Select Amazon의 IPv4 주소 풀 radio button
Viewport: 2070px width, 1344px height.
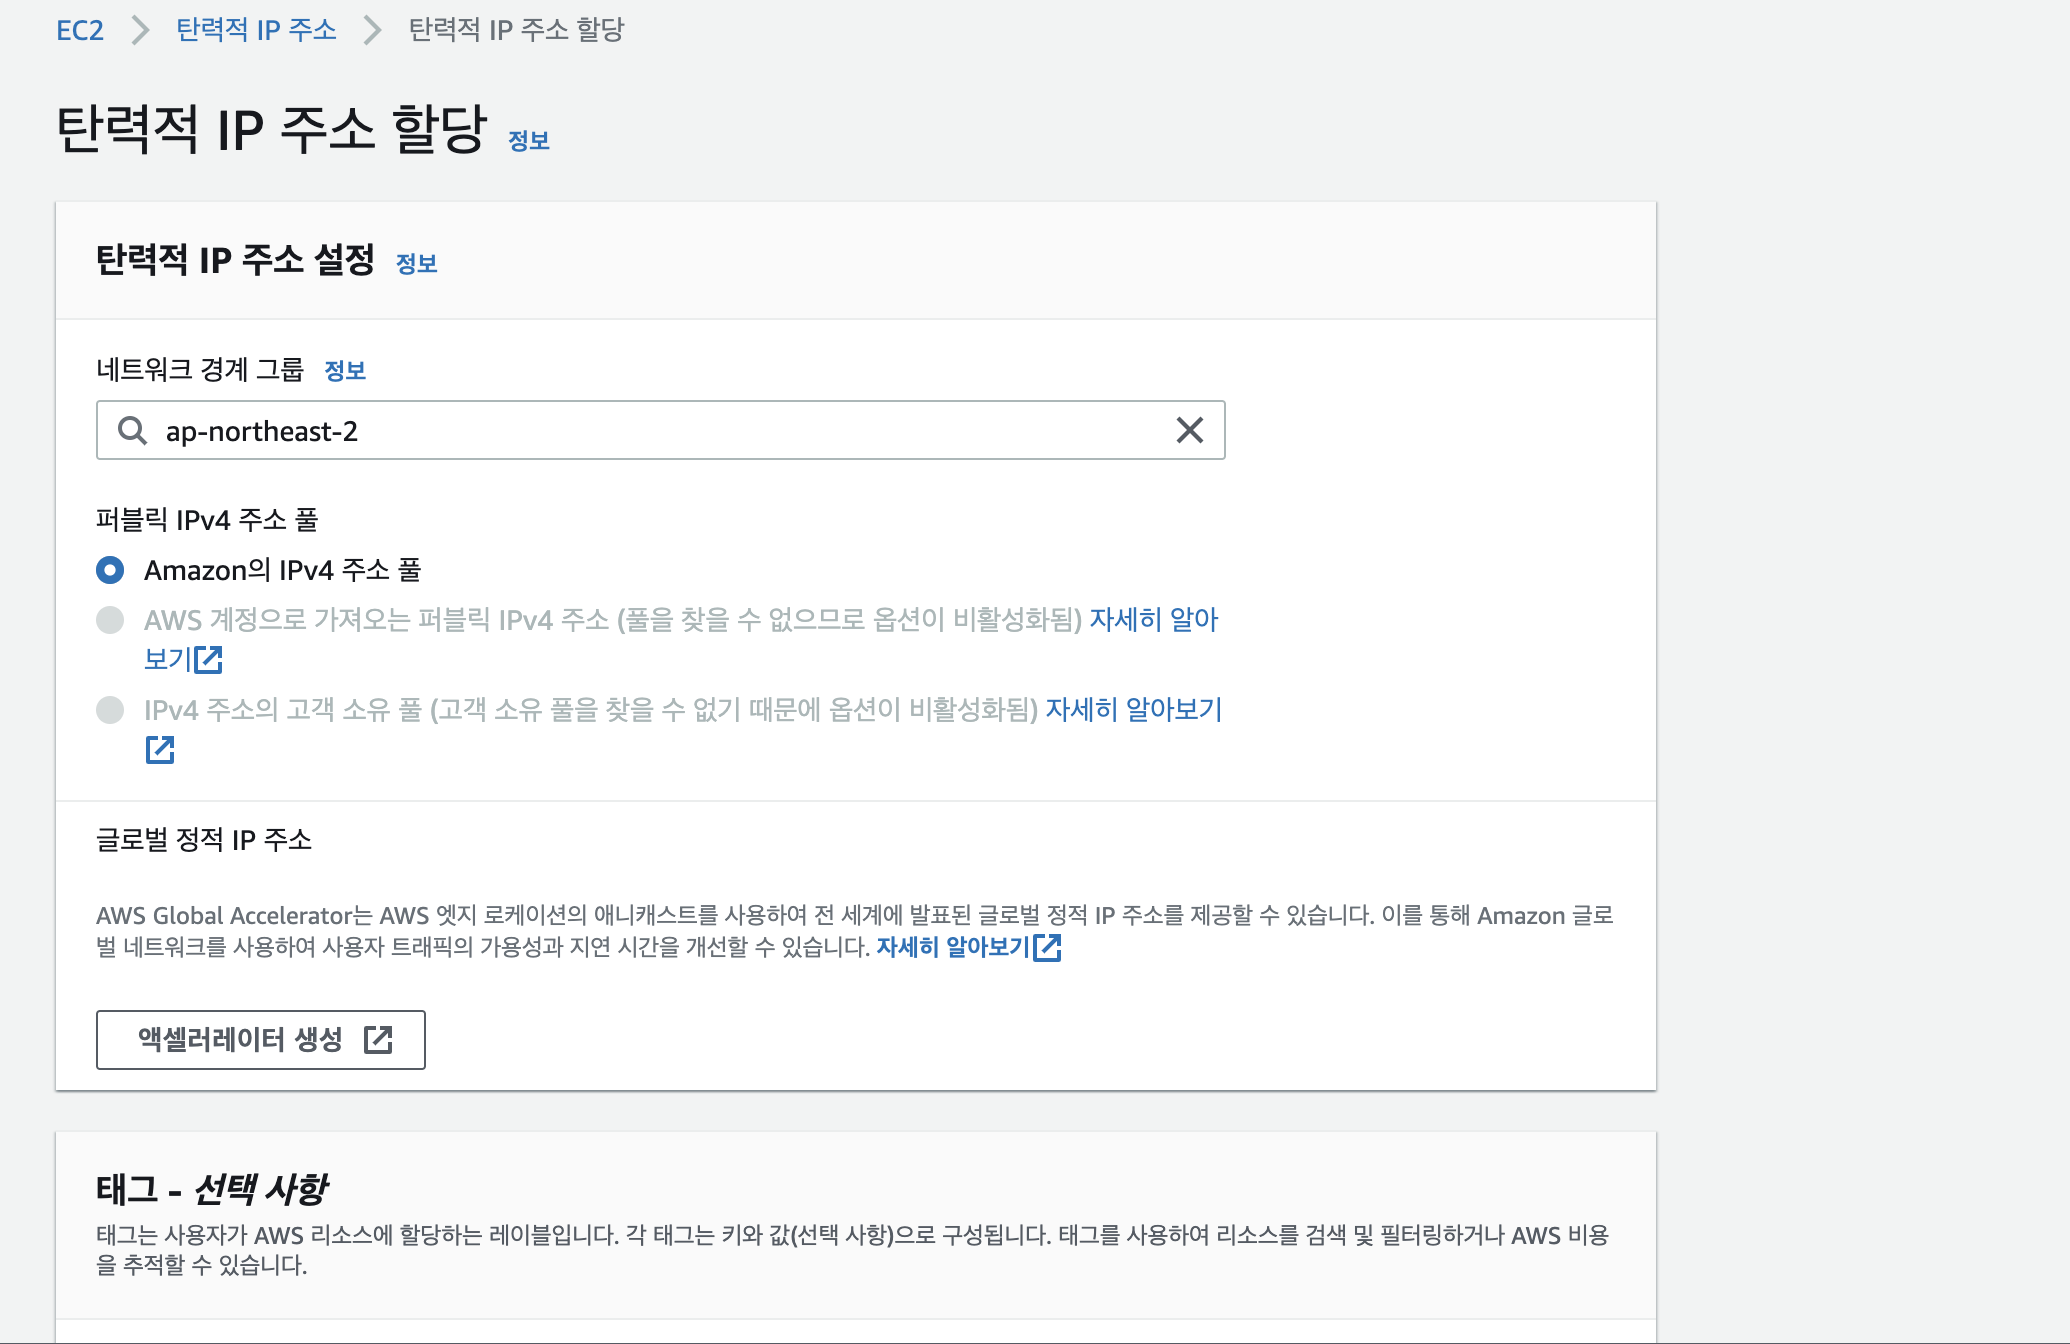click(x=110, y=570)
